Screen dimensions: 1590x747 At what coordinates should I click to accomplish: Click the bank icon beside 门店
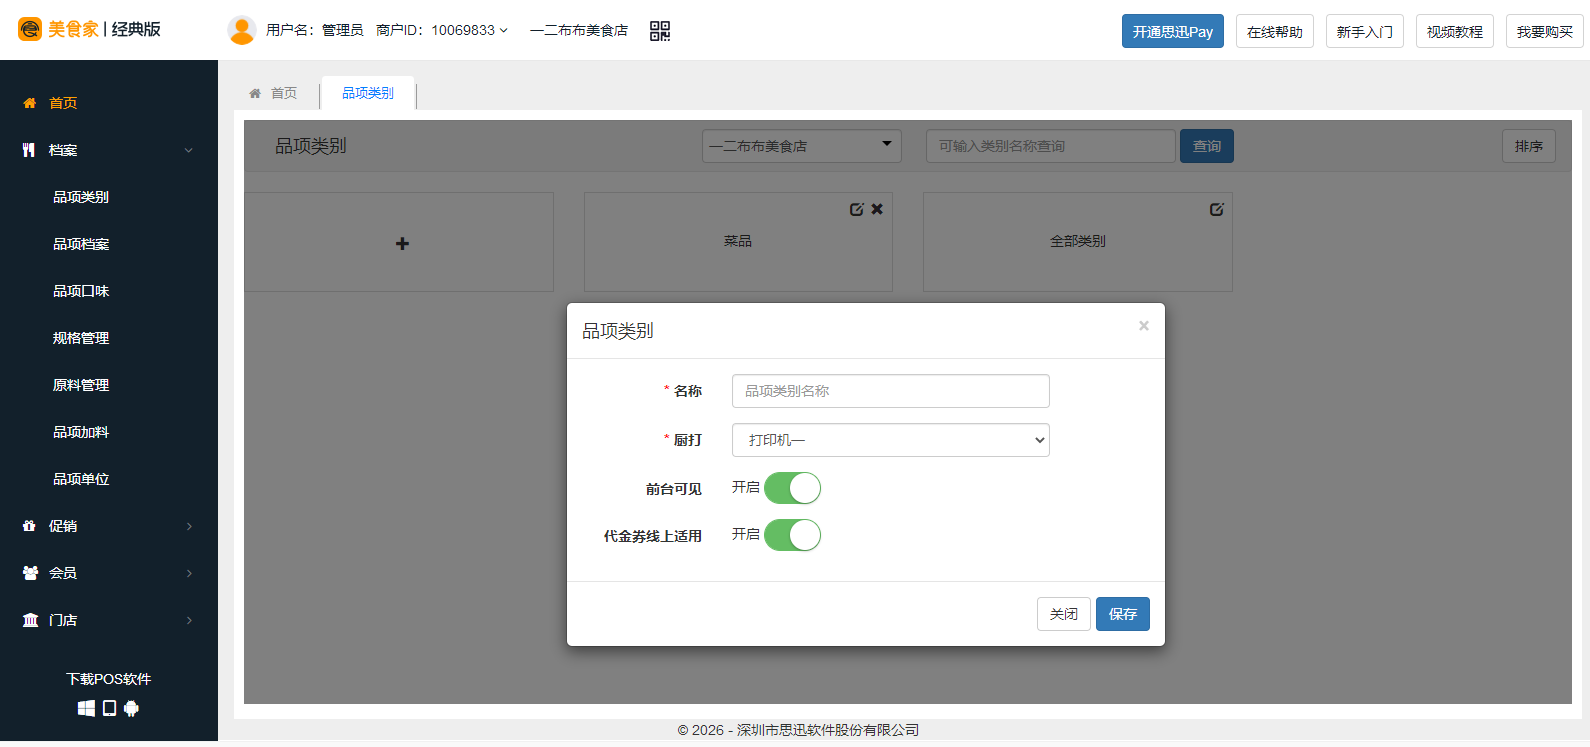pos(30,620)
